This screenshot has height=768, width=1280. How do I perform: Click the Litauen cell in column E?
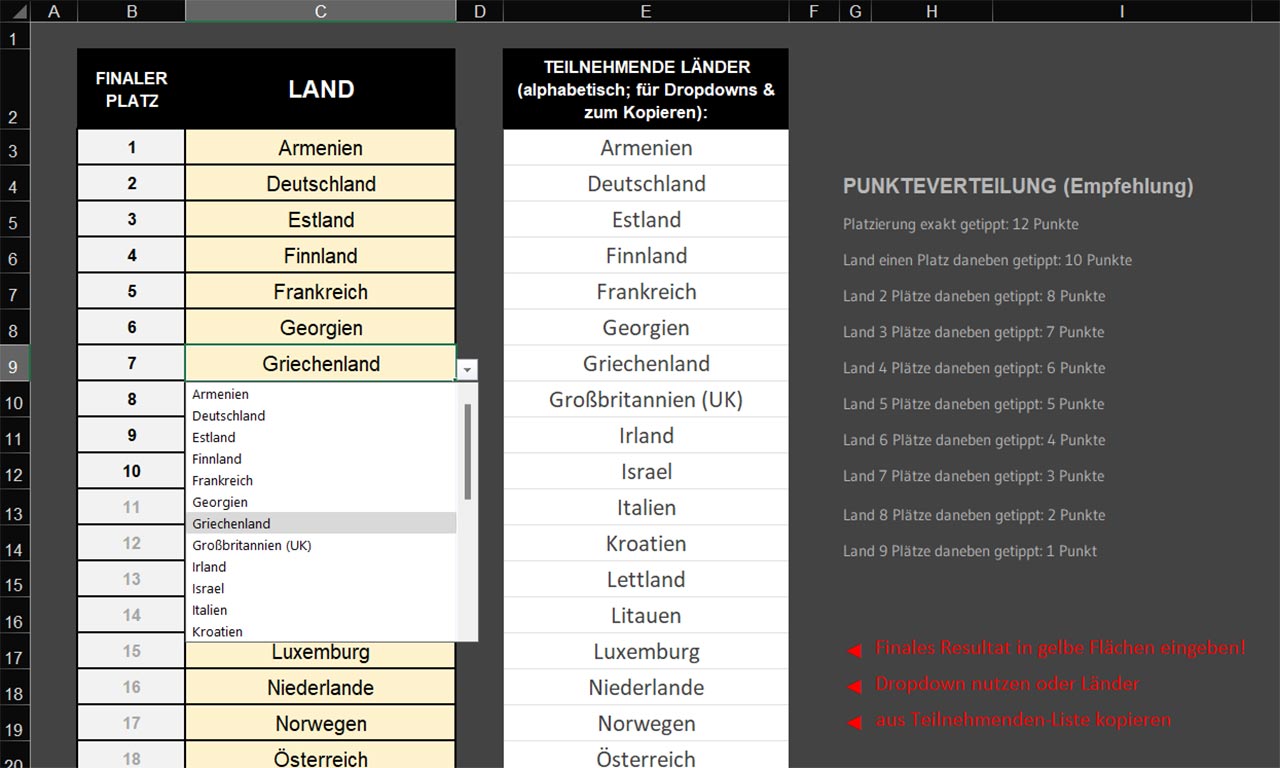coord(645,616)
